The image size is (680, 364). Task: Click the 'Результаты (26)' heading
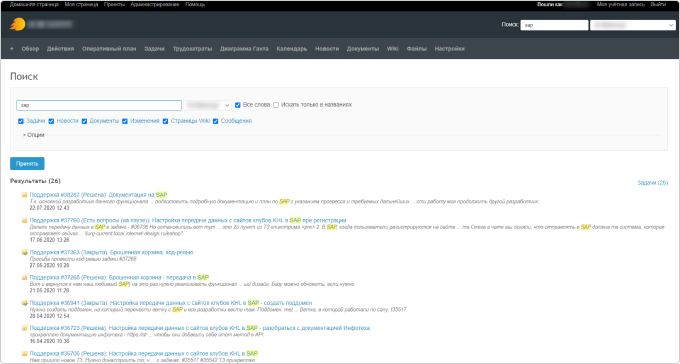click(36, 181)
